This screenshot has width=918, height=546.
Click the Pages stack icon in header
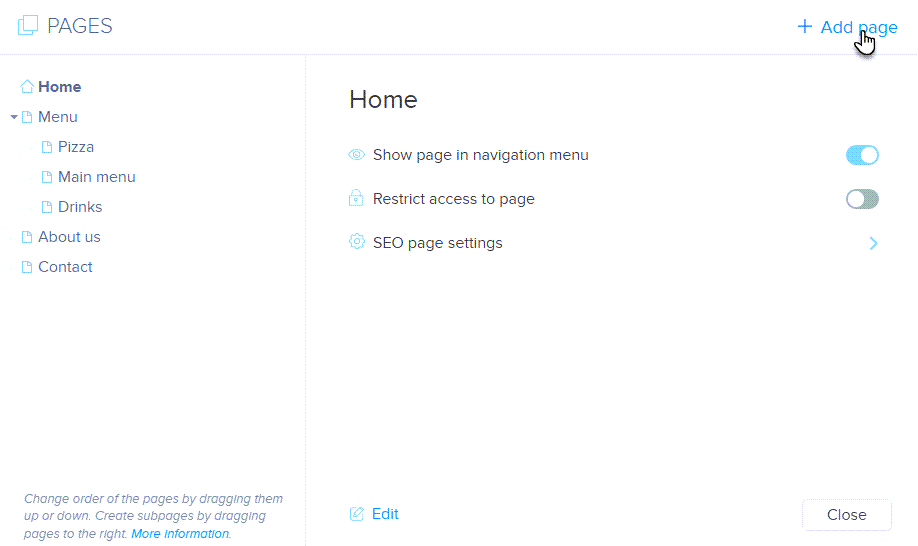point(28,27)
